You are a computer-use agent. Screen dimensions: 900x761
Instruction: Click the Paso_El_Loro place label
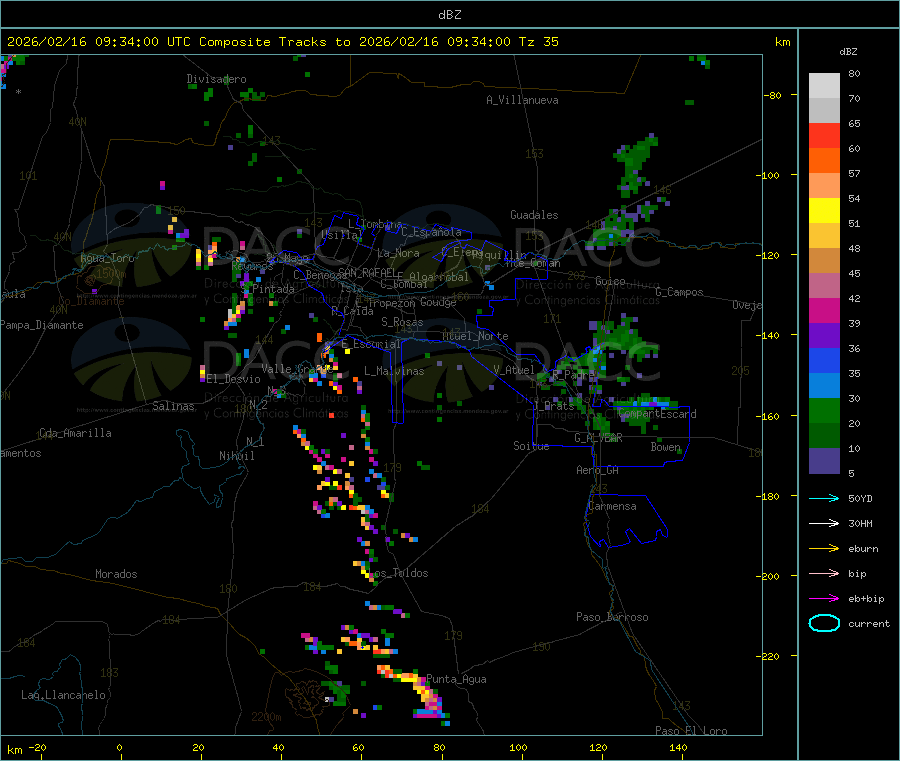point(692,731)
